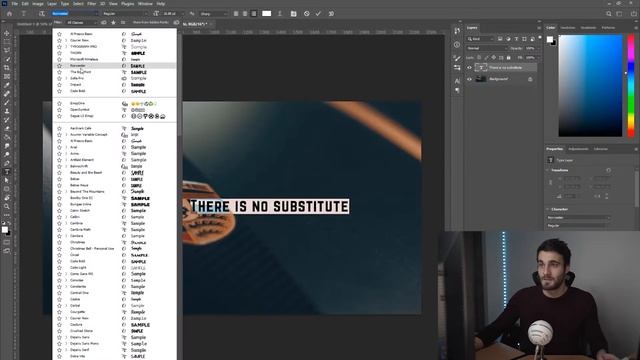Open the anti-aliasing Sharp dropdown
This screenshot has width=640, height=360.
(x=213, y=13)
